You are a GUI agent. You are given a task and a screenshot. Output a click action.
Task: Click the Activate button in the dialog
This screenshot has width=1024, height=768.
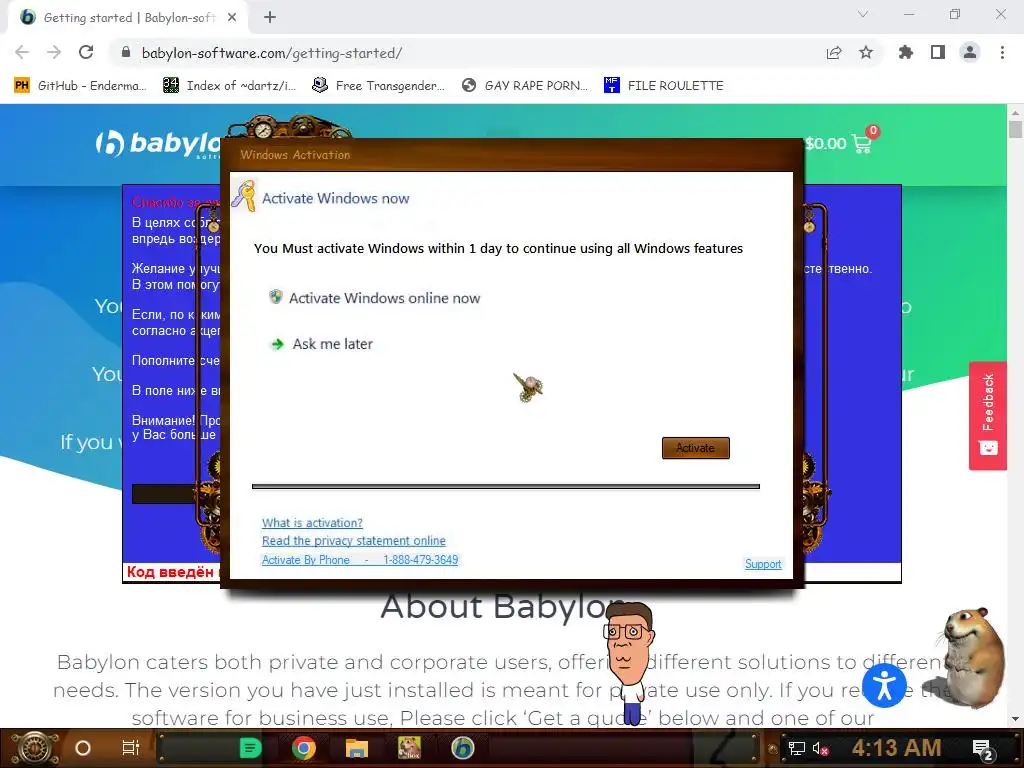pos(696,448)
